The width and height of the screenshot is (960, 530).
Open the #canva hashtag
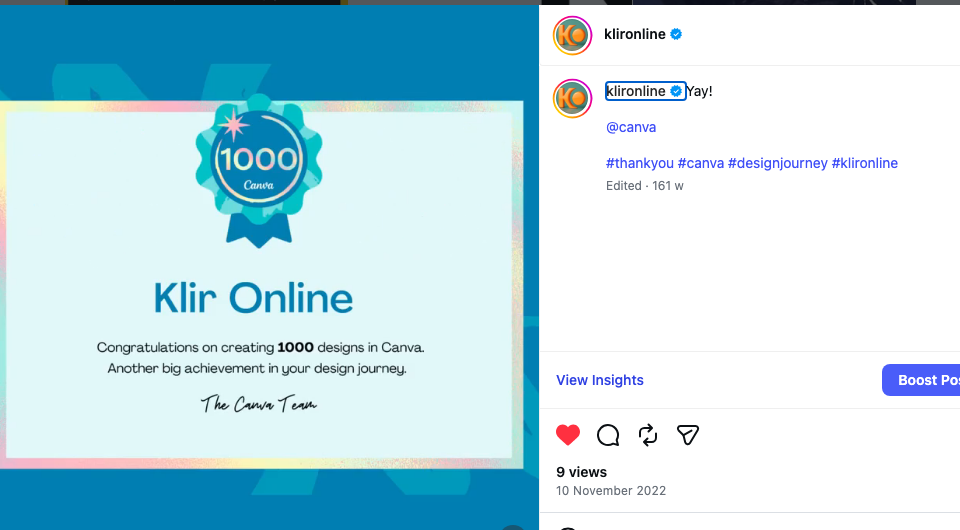(x=700, y=163)
